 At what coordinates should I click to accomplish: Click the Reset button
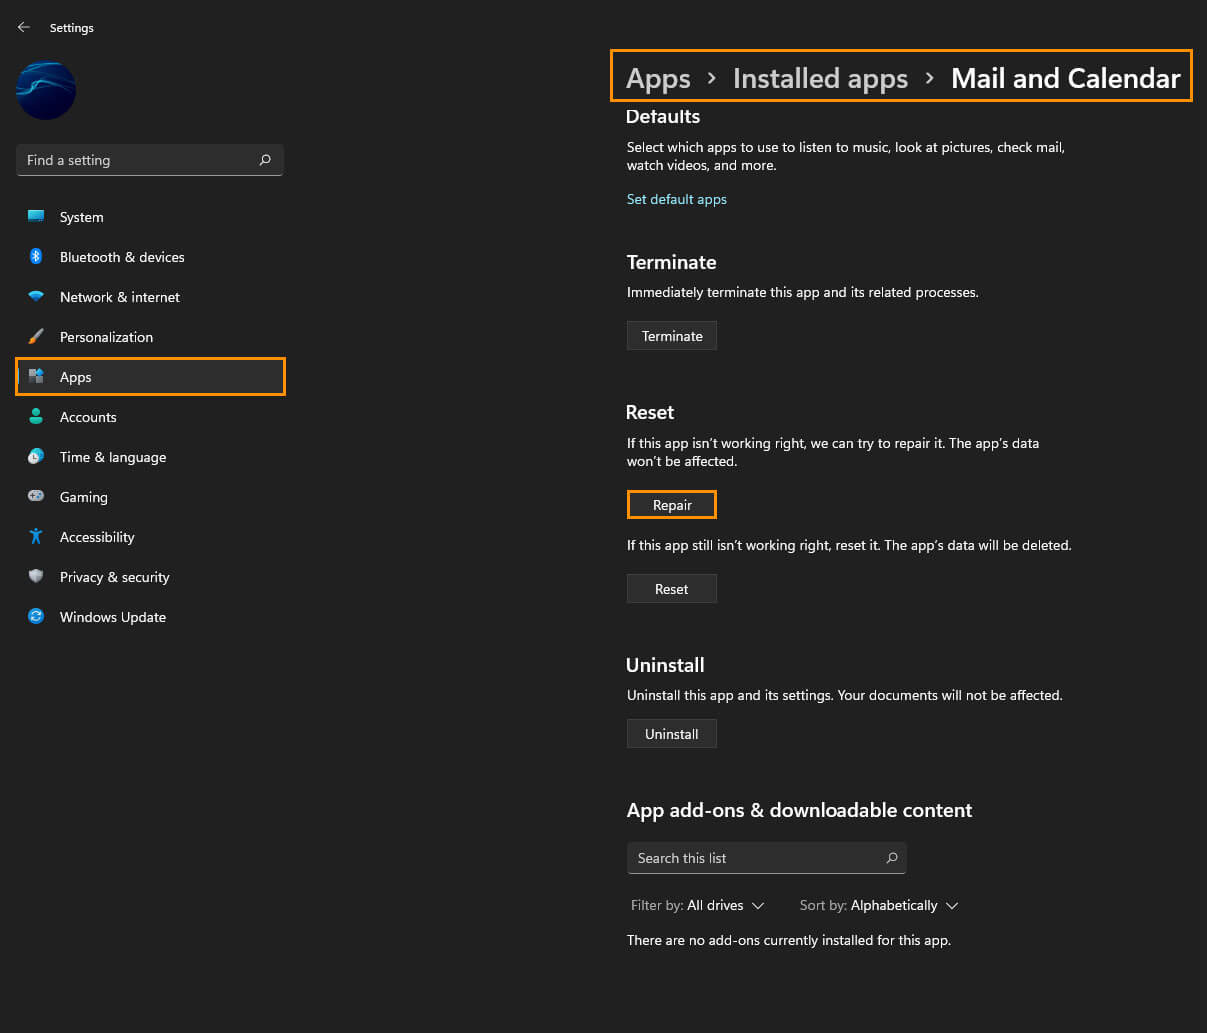672,589
